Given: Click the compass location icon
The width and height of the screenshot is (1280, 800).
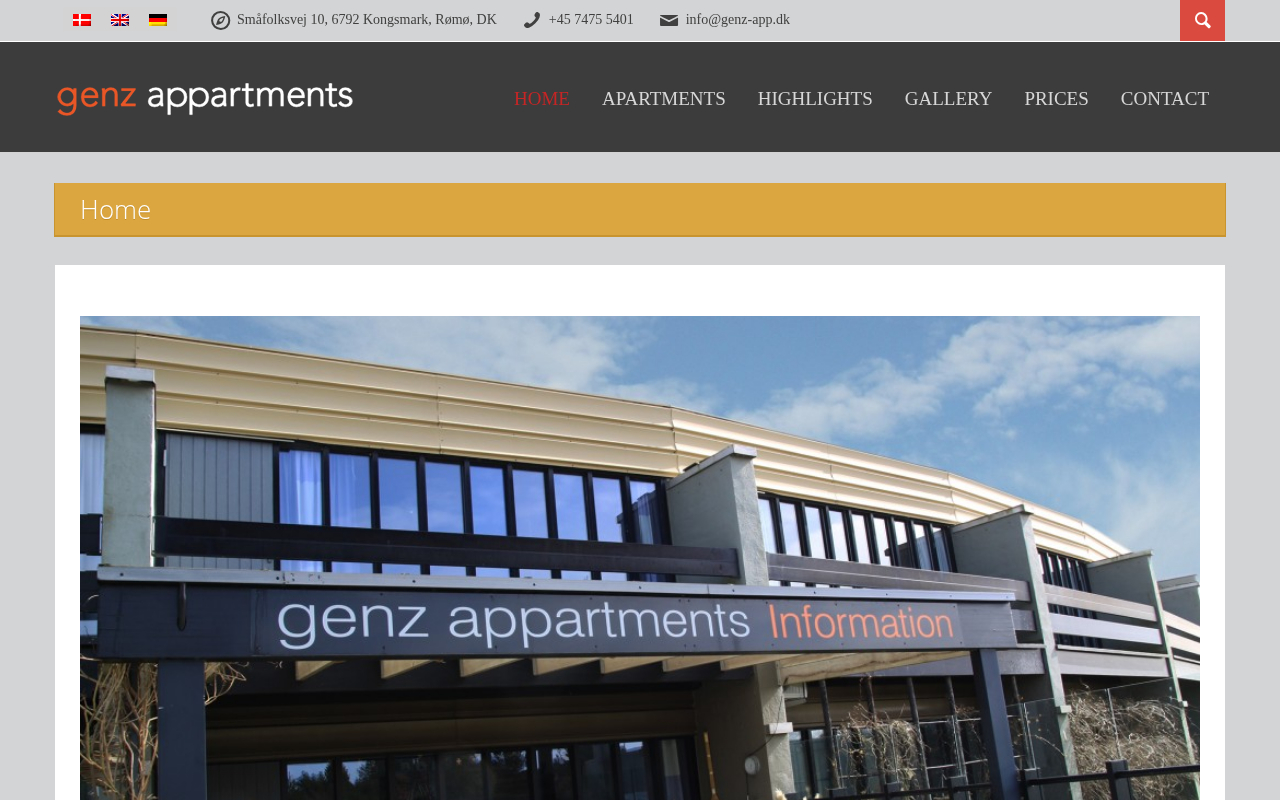Looking at the screenshot, I should coord(221,20).
